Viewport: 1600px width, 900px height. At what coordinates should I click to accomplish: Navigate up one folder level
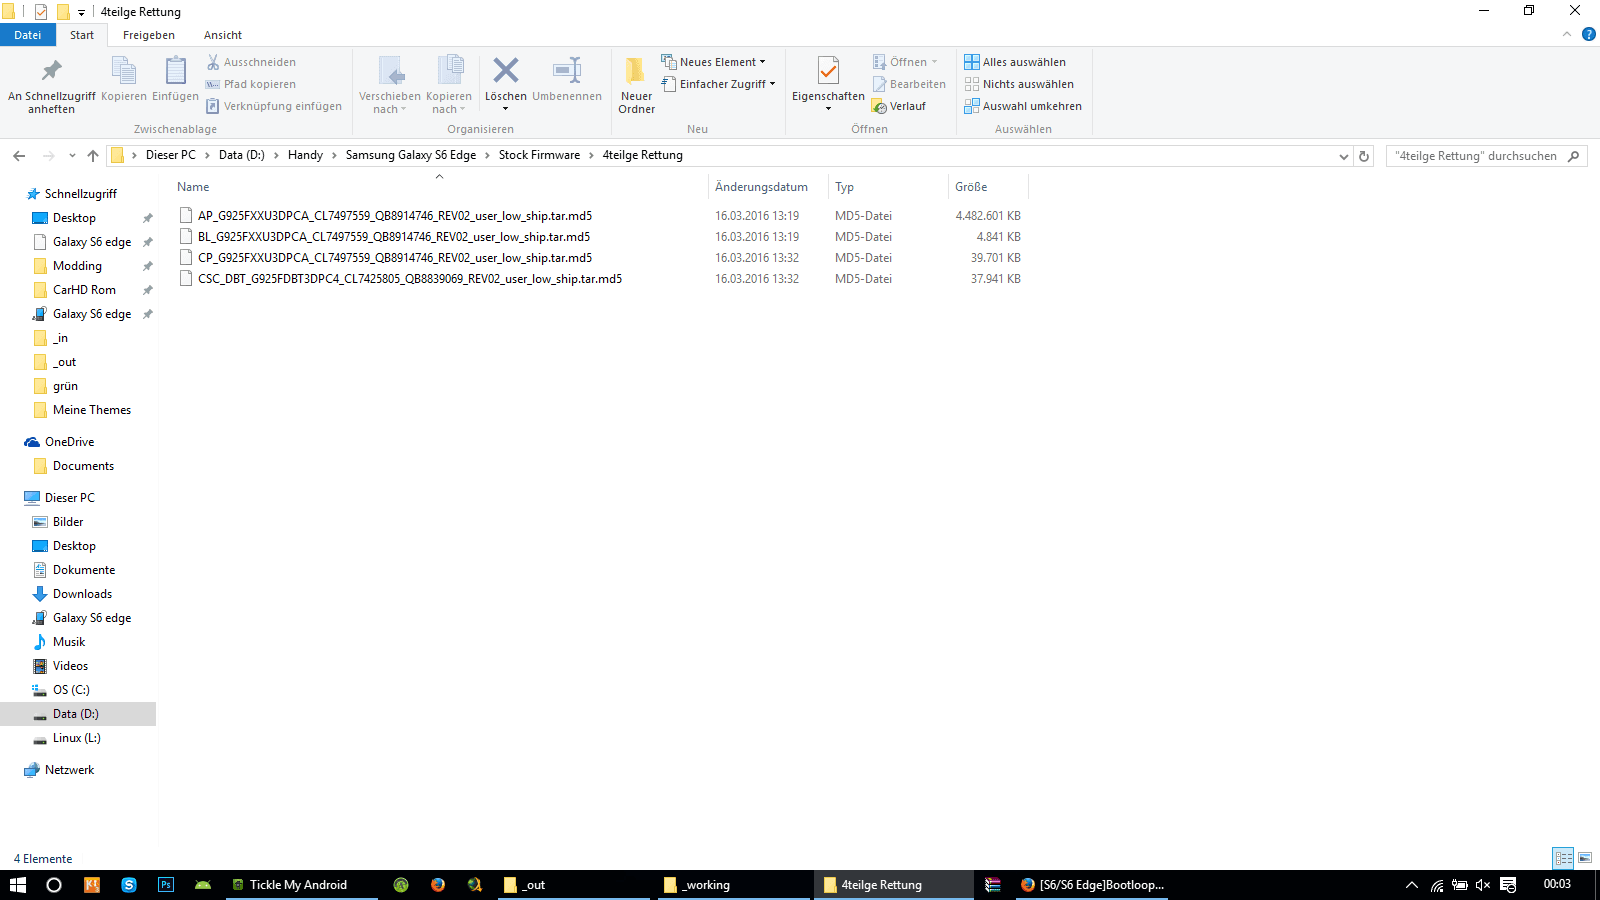(93, 155)
